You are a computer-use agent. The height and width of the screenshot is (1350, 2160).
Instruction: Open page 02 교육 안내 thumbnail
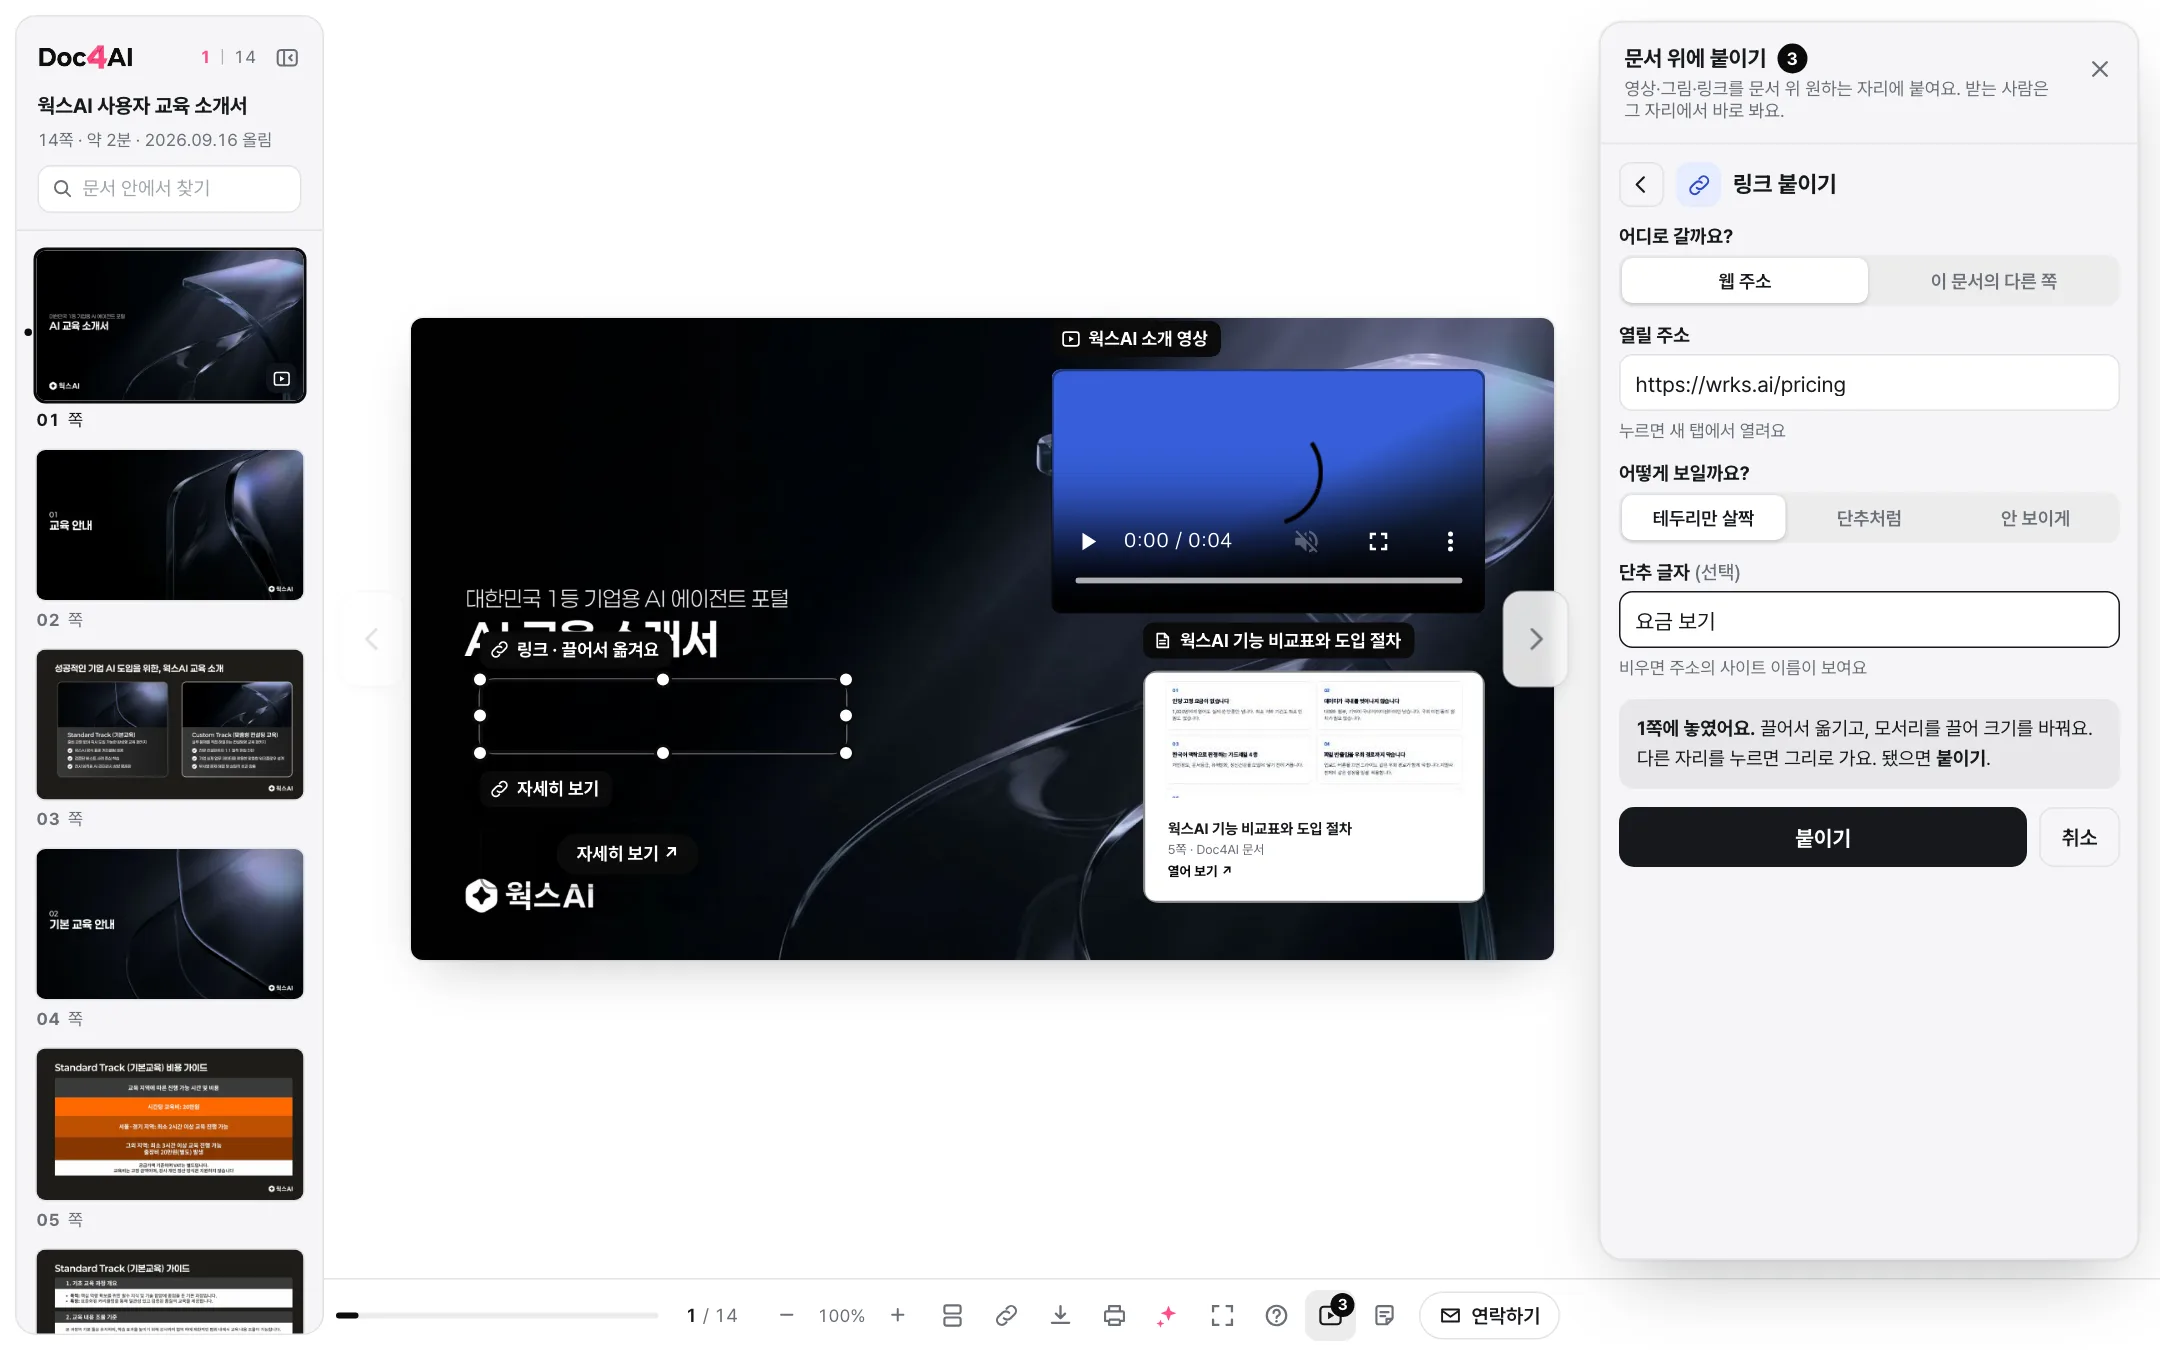pos(170,525)
